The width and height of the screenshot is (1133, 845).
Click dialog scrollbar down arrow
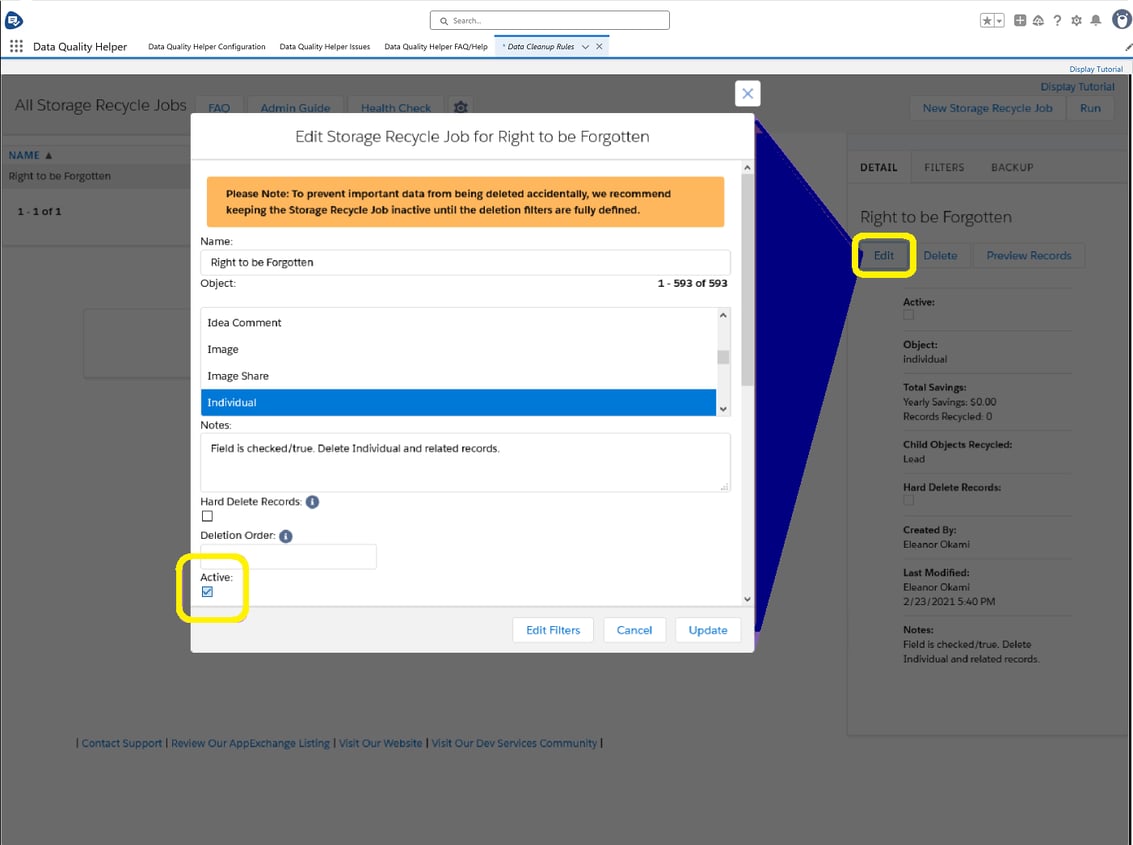click(x=747, y=599)
